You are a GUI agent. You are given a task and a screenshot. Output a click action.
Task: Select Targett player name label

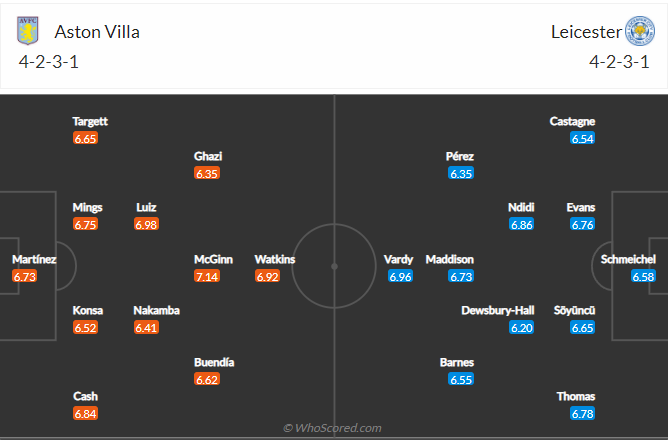(x=90, y=121)
